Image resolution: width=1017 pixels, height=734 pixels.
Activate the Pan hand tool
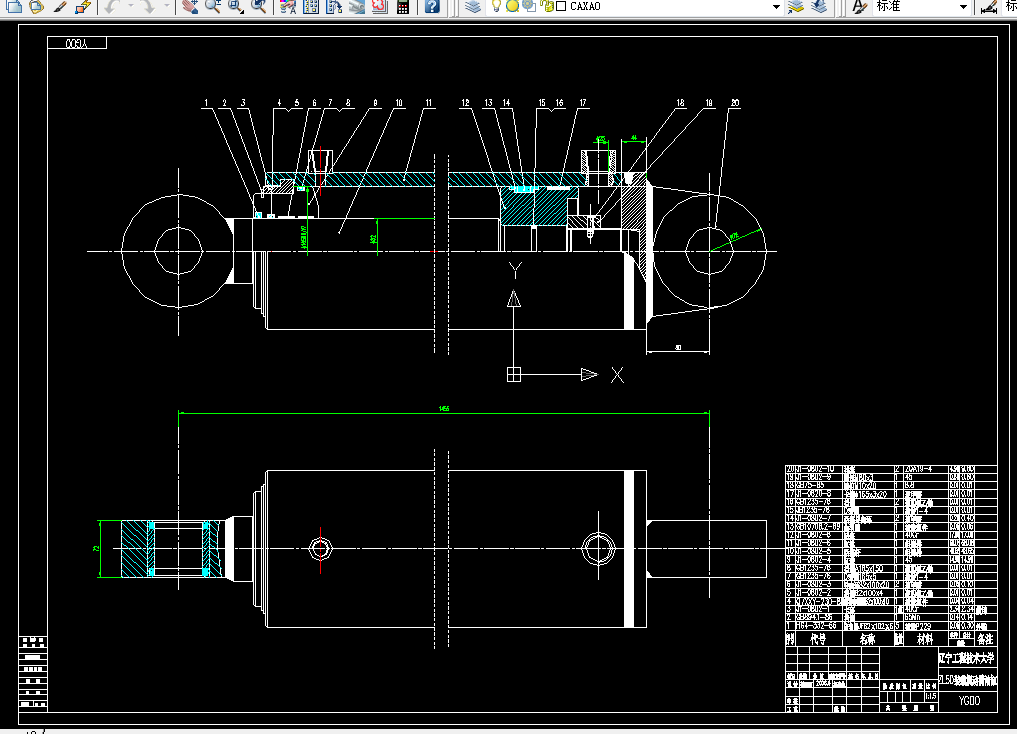click(x=189, y=6)
